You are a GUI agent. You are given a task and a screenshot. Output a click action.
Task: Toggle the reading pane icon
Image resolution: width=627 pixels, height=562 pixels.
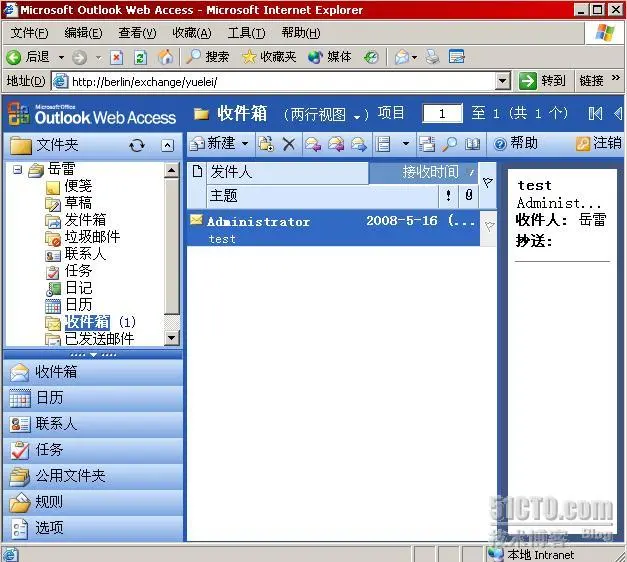[427, 144]
